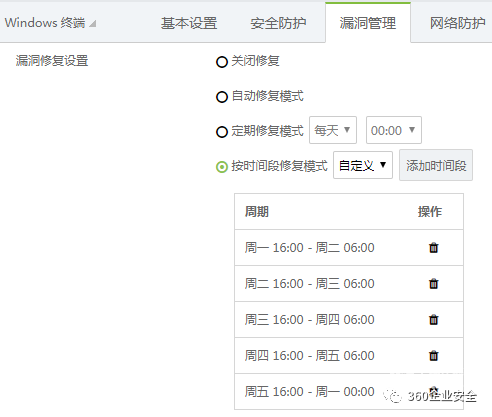Click the 周期 column header
The width and height of the screenshot is (492, 417).
pos(257,212)
